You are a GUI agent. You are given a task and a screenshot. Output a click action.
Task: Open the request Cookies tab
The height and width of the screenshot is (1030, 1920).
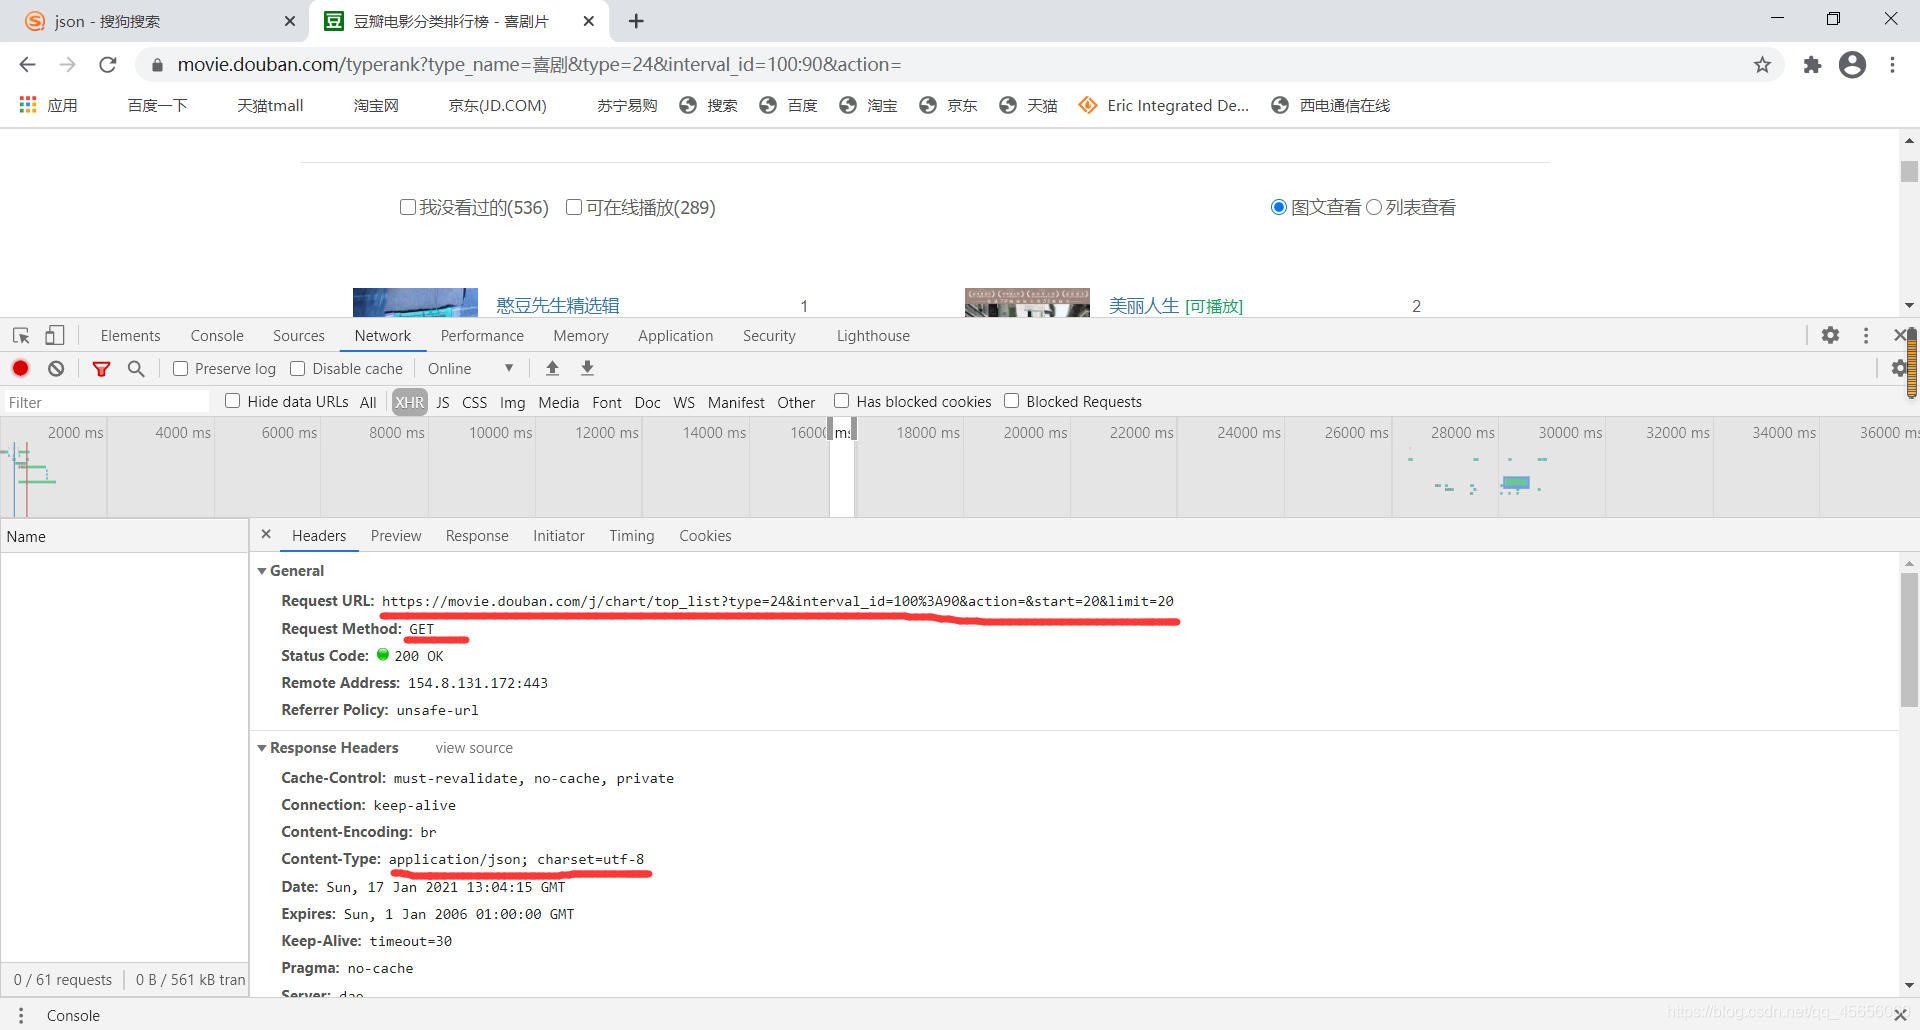click(705, 536)
